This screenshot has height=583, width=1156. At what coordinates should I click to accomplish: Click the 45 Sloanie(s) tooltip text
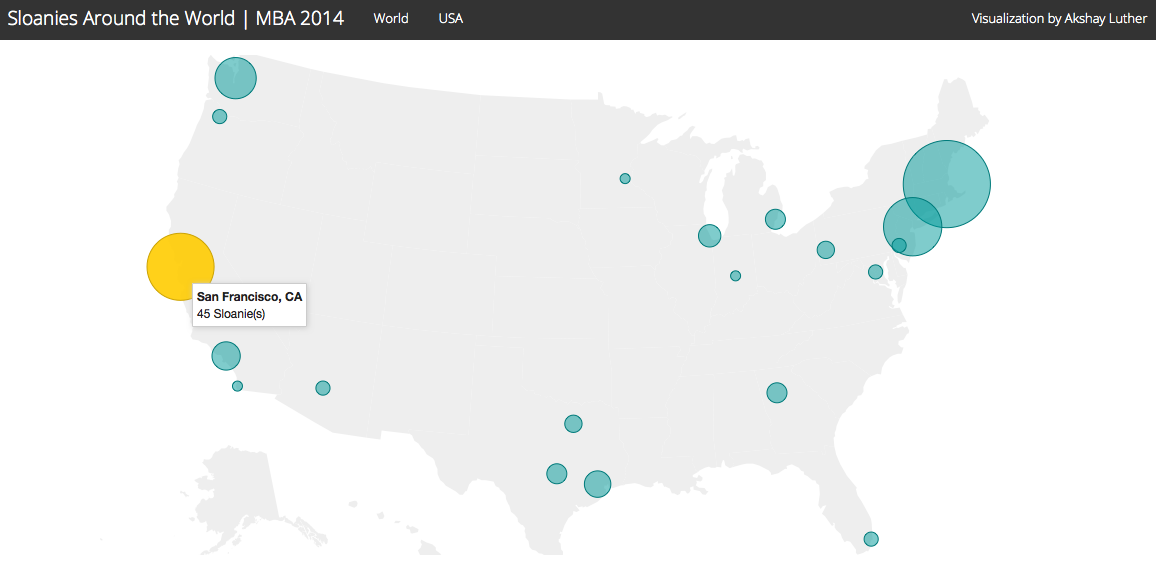[x=231, y=314]
